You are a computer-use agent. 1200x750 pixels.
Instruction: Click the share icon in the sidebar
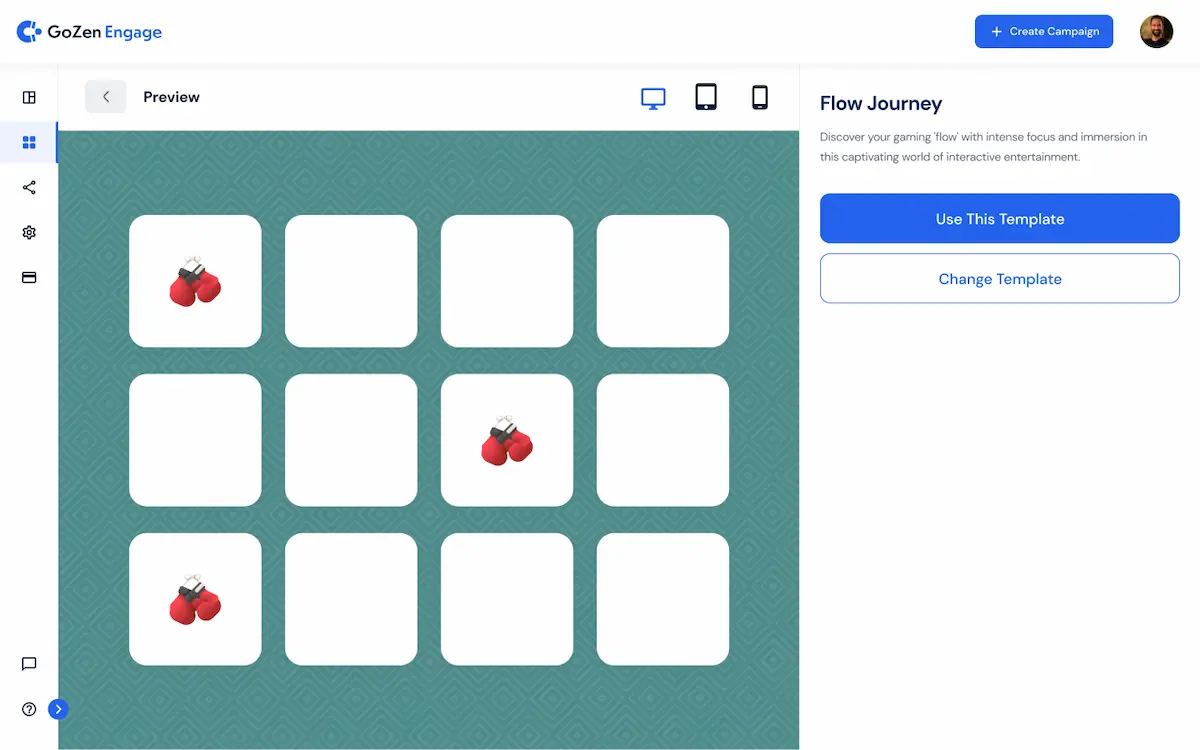click(x=28, y=187)
